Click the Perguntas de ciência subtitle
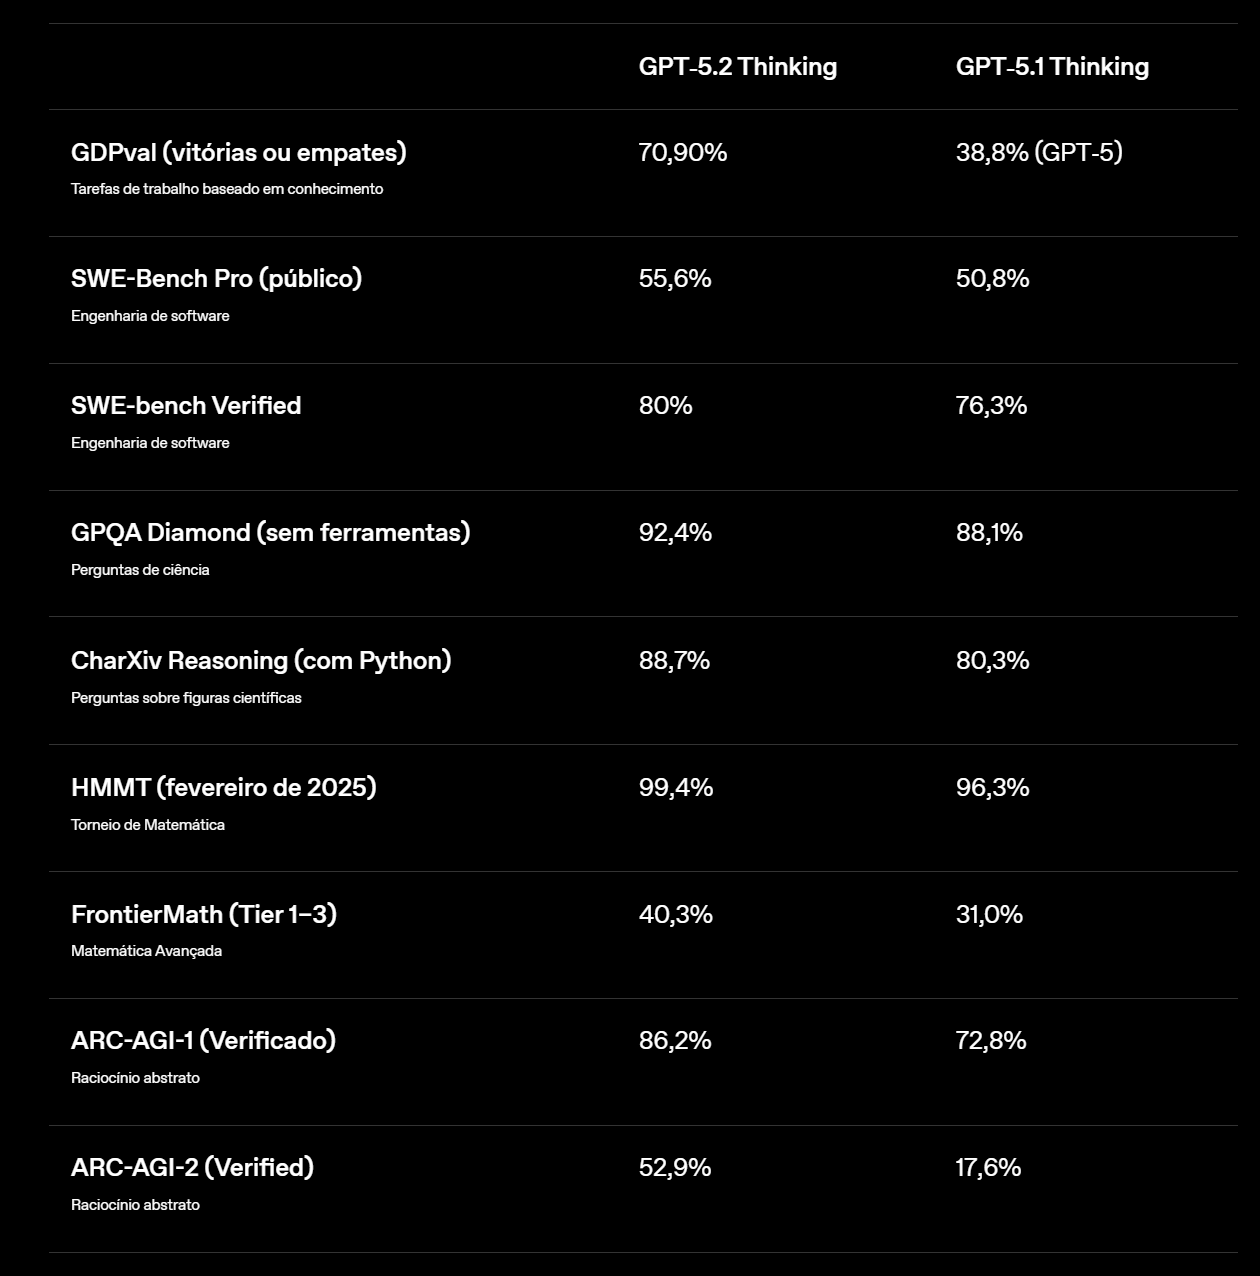The image size is (1260, 1276). (x=140, y=570)
